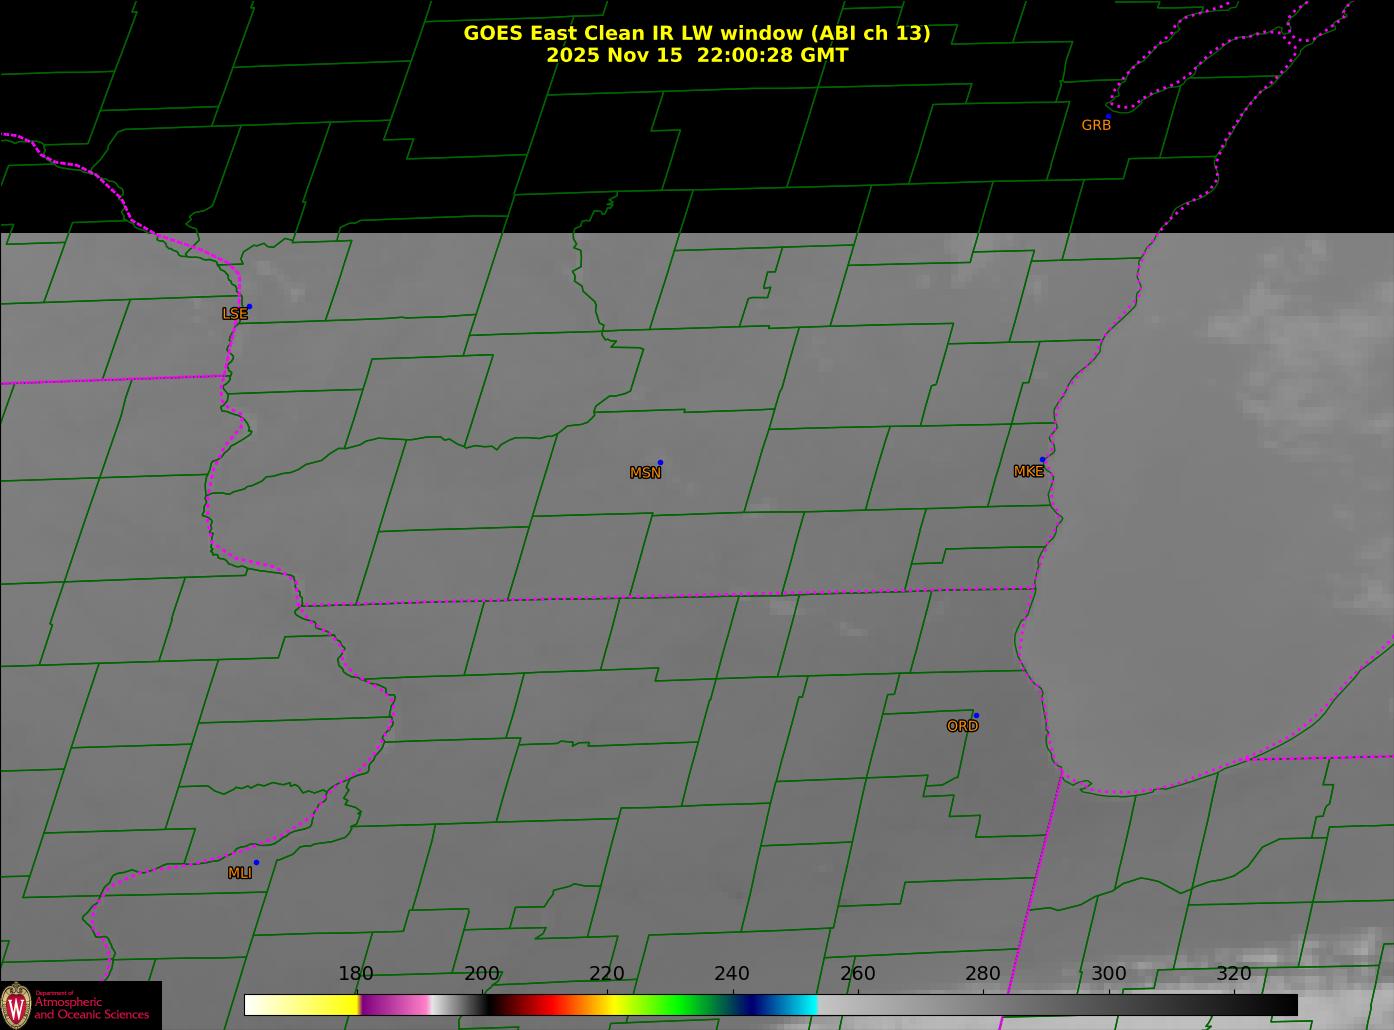The height and width of the screenshot is (1030, 1394).
Task: Click the GOES East Clean IR title text
Action: click(696, 33)
